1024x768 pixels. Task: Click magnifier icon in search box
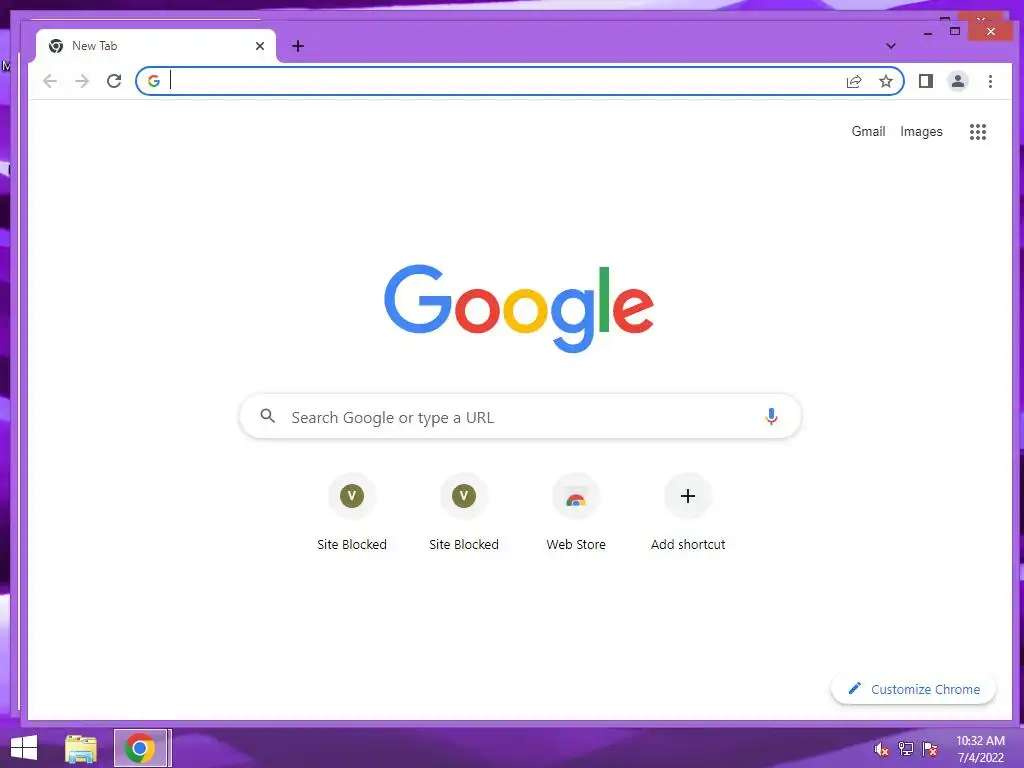(x=267, y=415)
